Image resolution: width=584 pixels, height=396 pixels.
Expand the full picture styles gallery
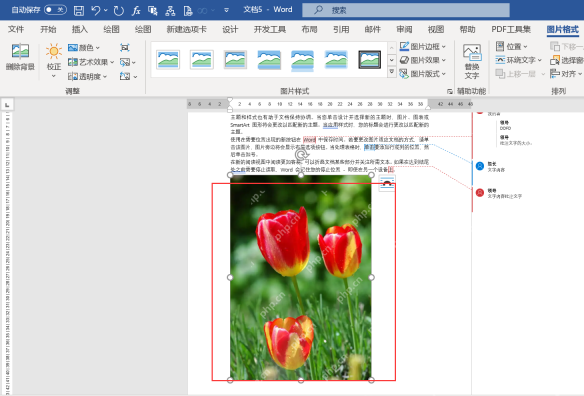click(x=391, y=71)
